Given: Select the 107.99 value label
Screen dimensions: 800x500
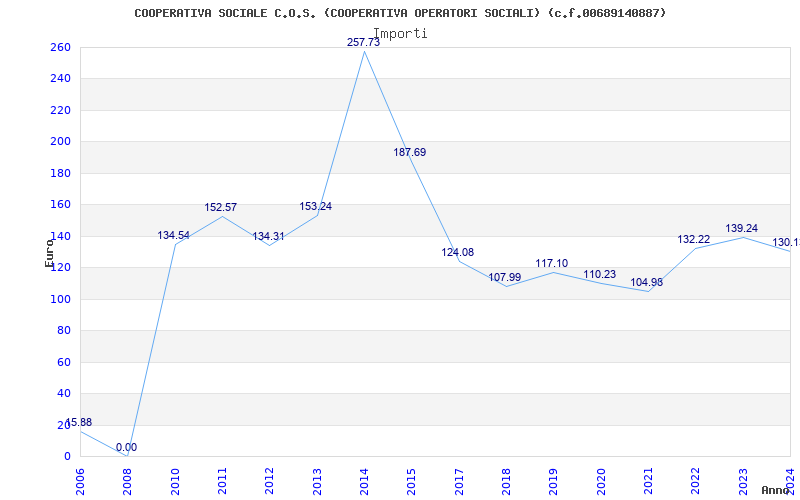Looking at the screenshot, I should [505, 277].
